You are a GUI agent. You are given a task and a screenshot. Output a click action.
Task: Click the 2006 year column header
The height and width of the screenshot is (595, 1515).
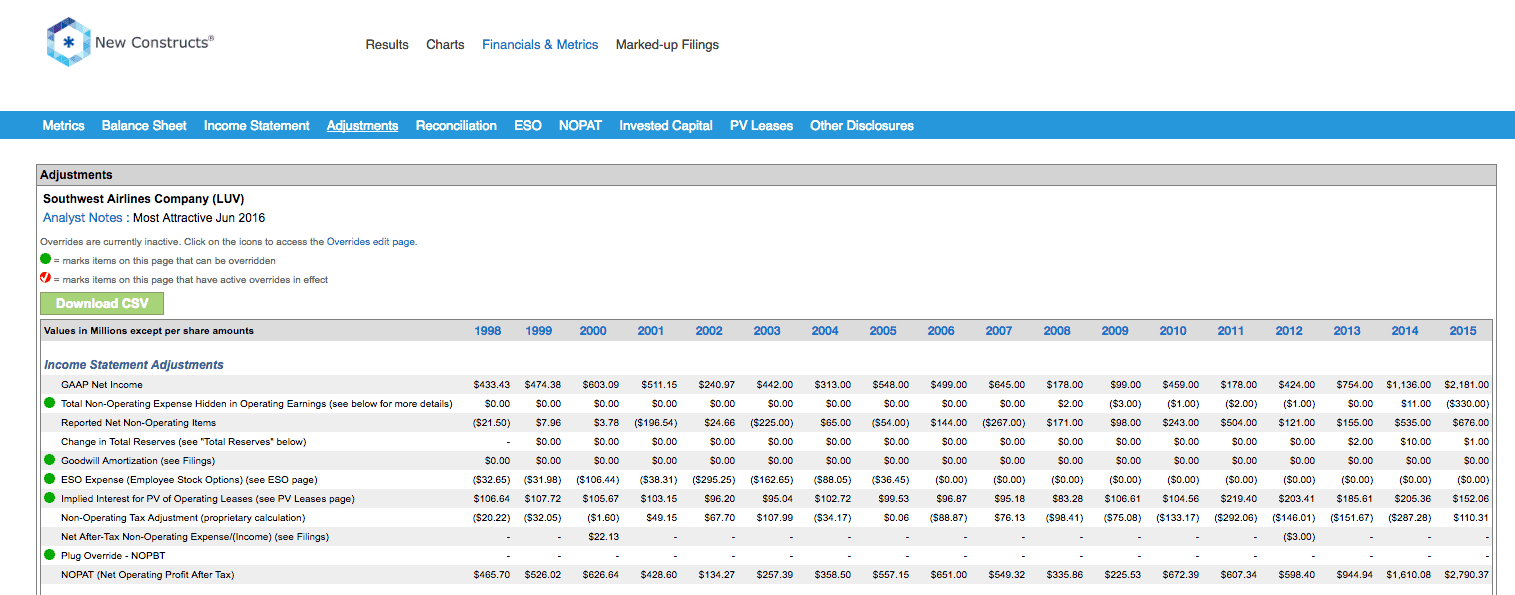point(941,330)
